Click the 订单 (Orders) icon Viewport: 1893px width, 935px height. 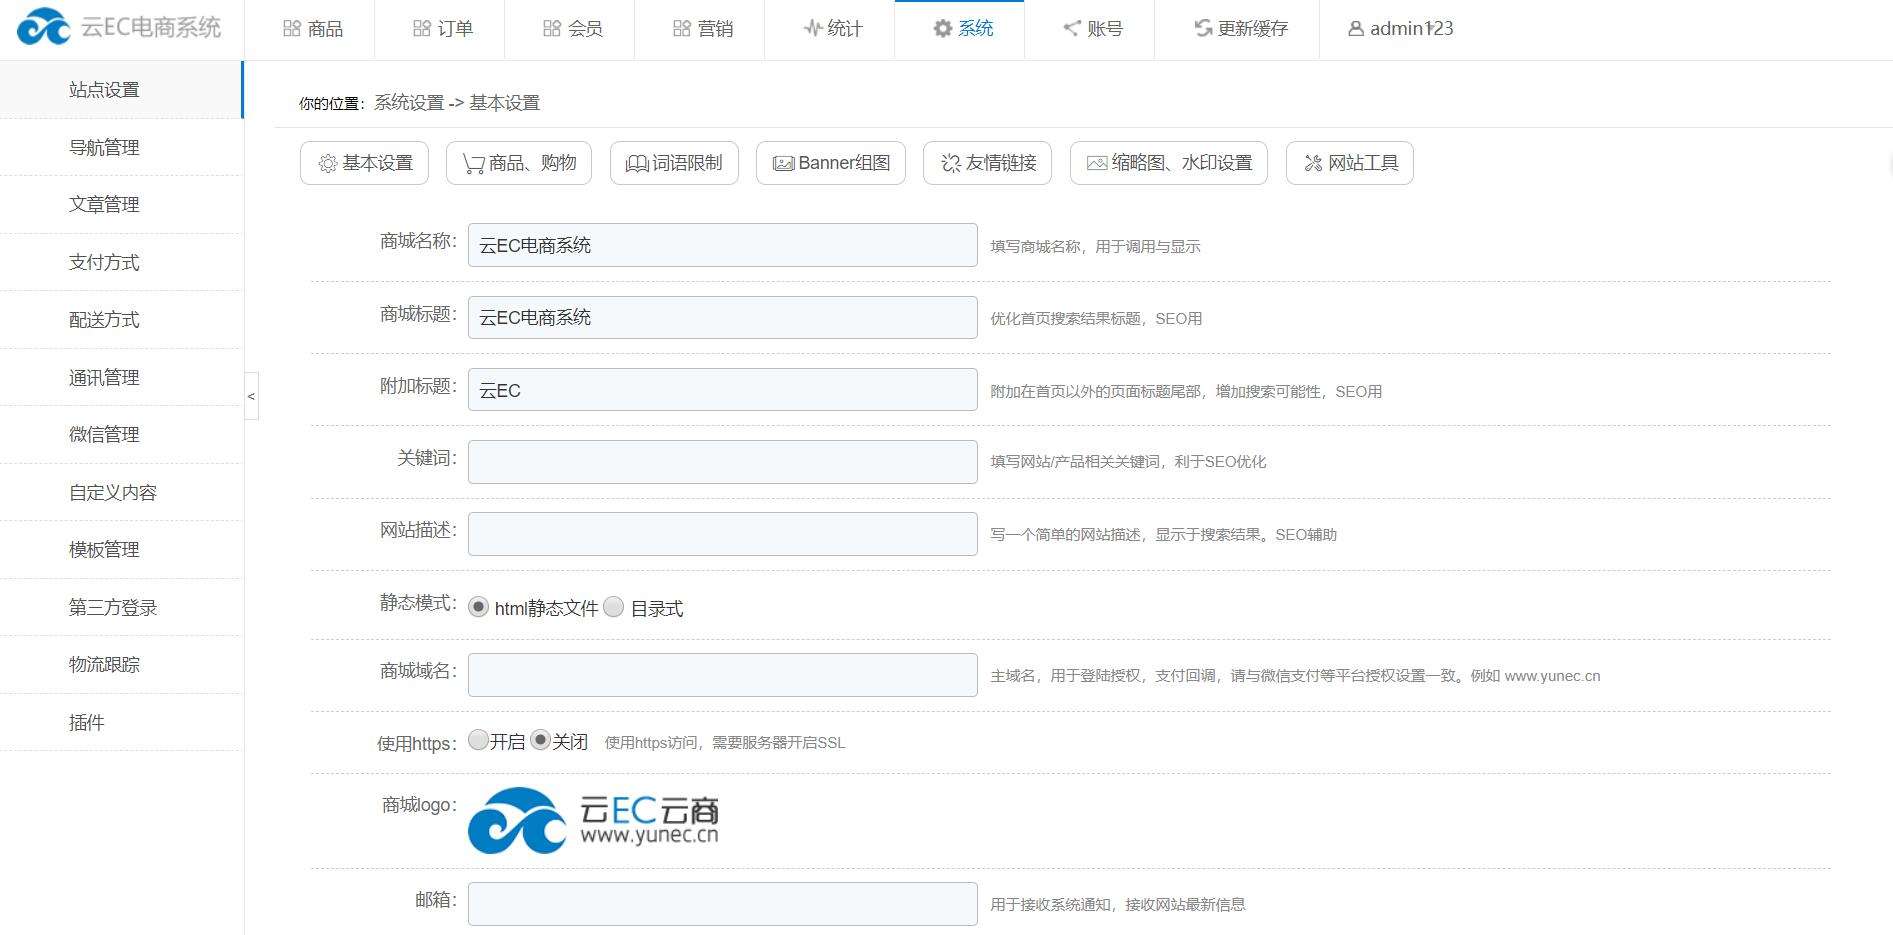(x=421, y=29)
